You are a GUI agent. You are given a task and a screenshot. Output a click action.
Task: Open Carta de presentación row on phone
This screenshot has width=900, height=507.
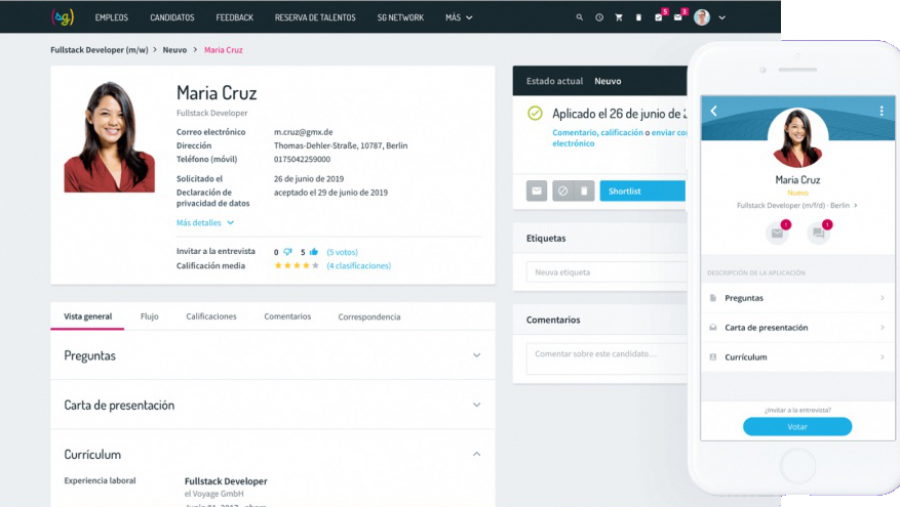798,327
